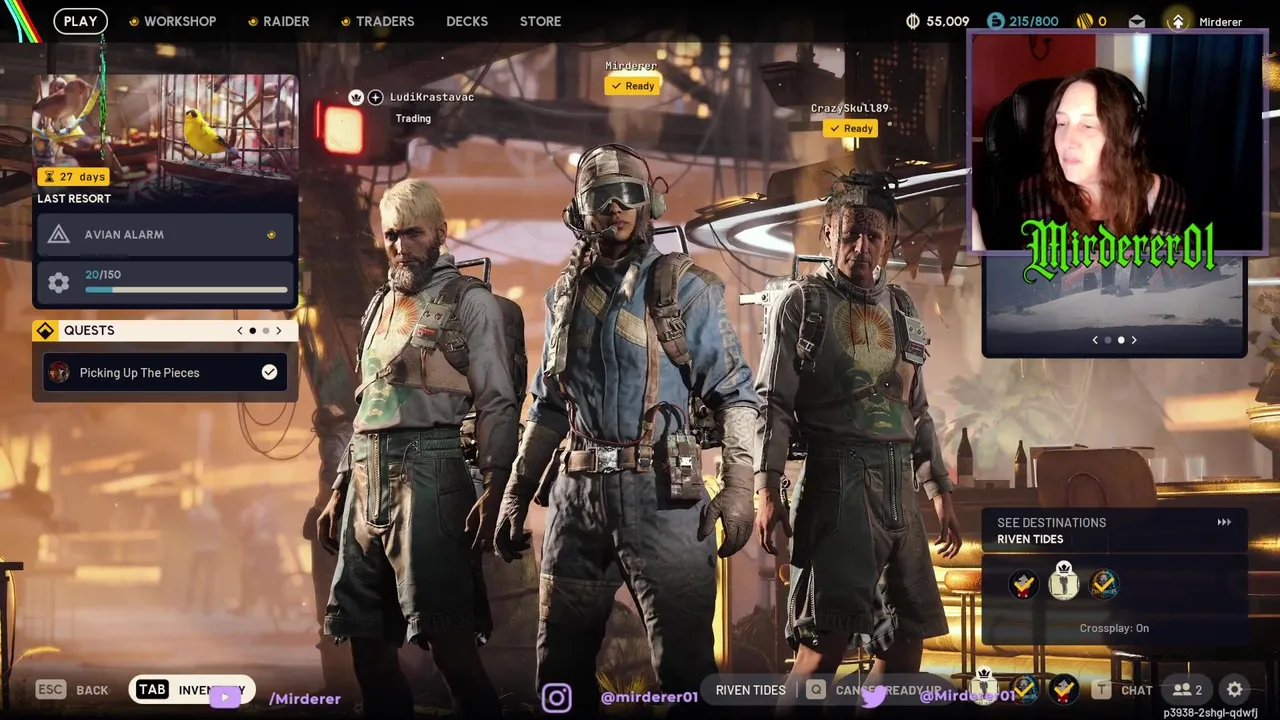The width and height of the screenshot is (1280, 720).
Task: Open the Avian Alarm project row
Action: point(165,235)
